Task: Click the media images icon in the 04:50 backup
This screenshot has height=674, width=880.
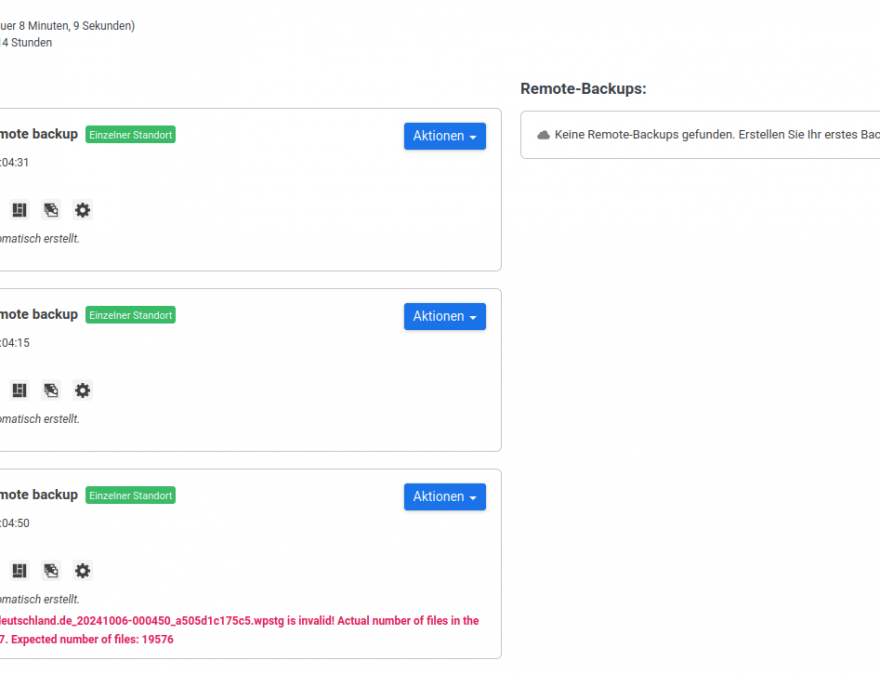Action: pyautogui.click(x=51, y=571)
